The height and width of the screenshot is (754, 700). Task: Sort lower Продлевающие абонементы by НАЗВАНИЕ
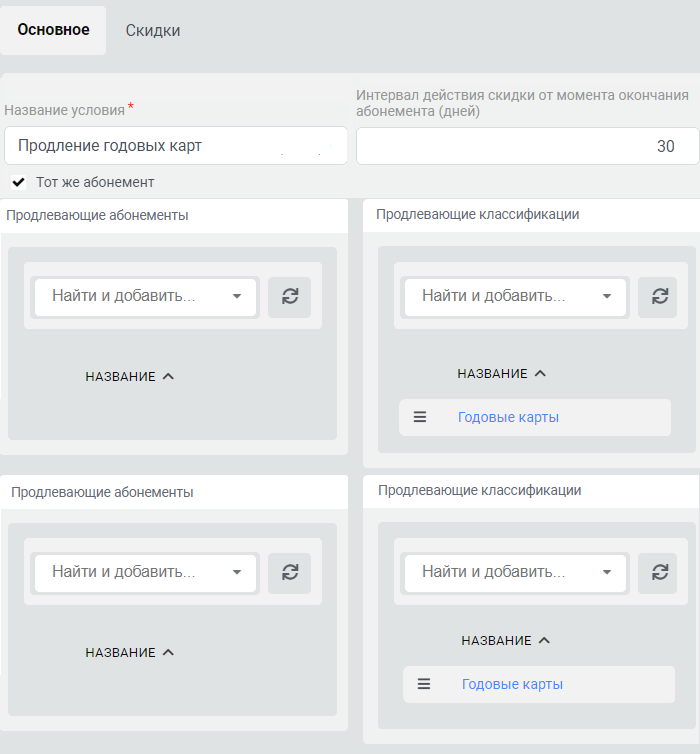point(129,653)
